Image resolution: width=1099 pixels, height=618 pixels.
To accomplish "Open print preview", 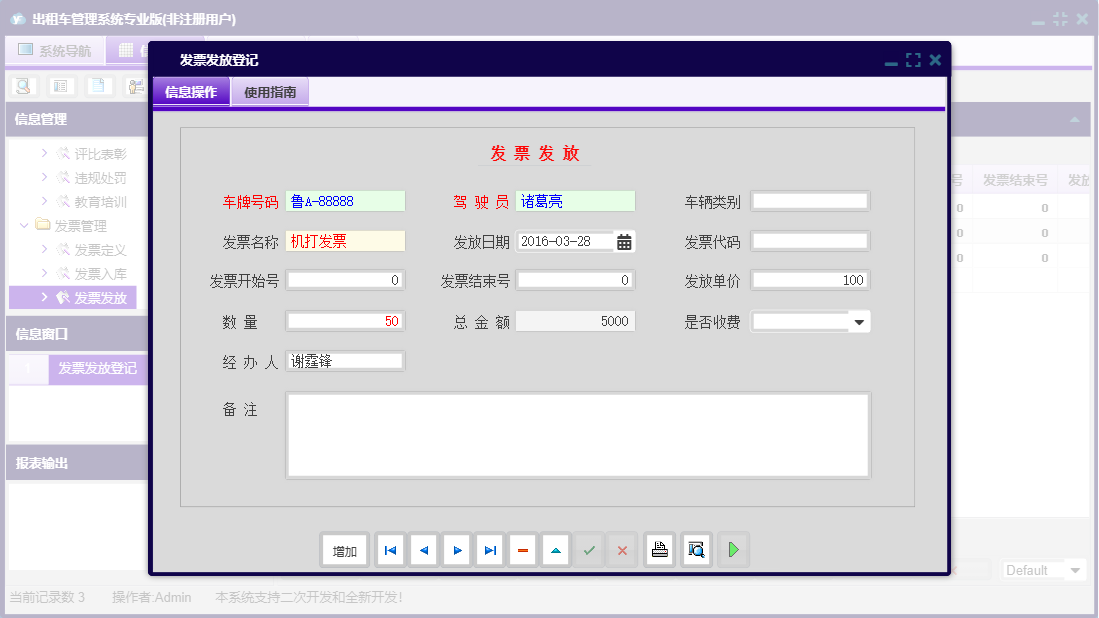I will [x=695, y=549].
